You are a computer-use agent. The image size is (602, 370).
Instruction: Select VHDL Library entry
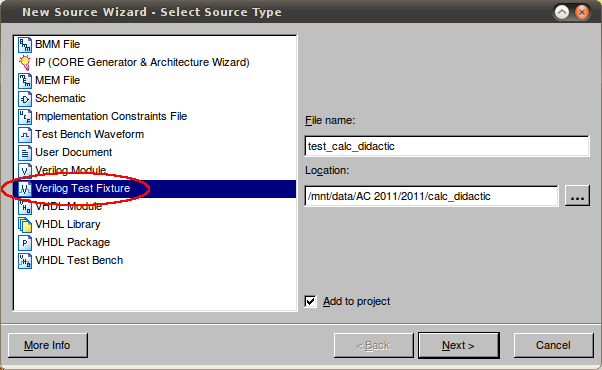(x=68, y=225)
